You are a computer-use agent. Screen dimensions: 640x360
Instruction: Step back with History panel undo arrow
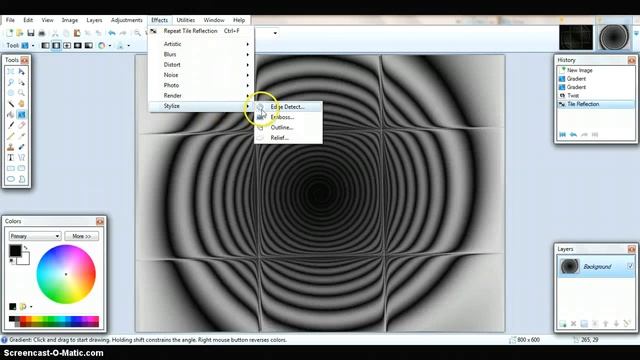(573, 134)
